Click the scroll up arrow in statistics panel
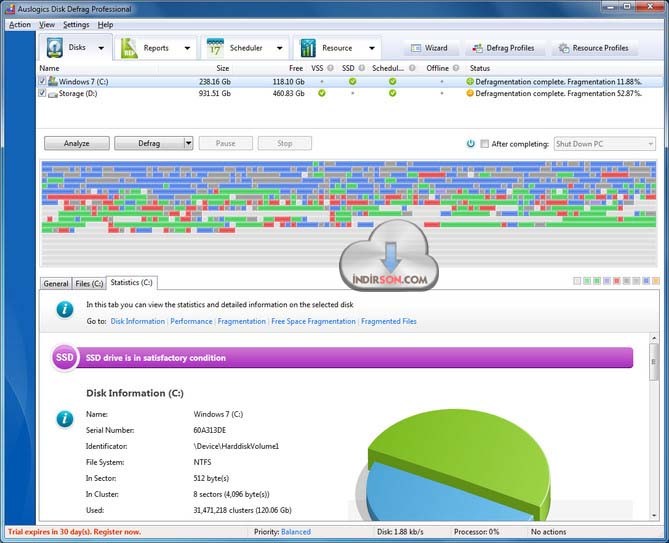Viewport: 669px width, 543px height. coord(654,338)
